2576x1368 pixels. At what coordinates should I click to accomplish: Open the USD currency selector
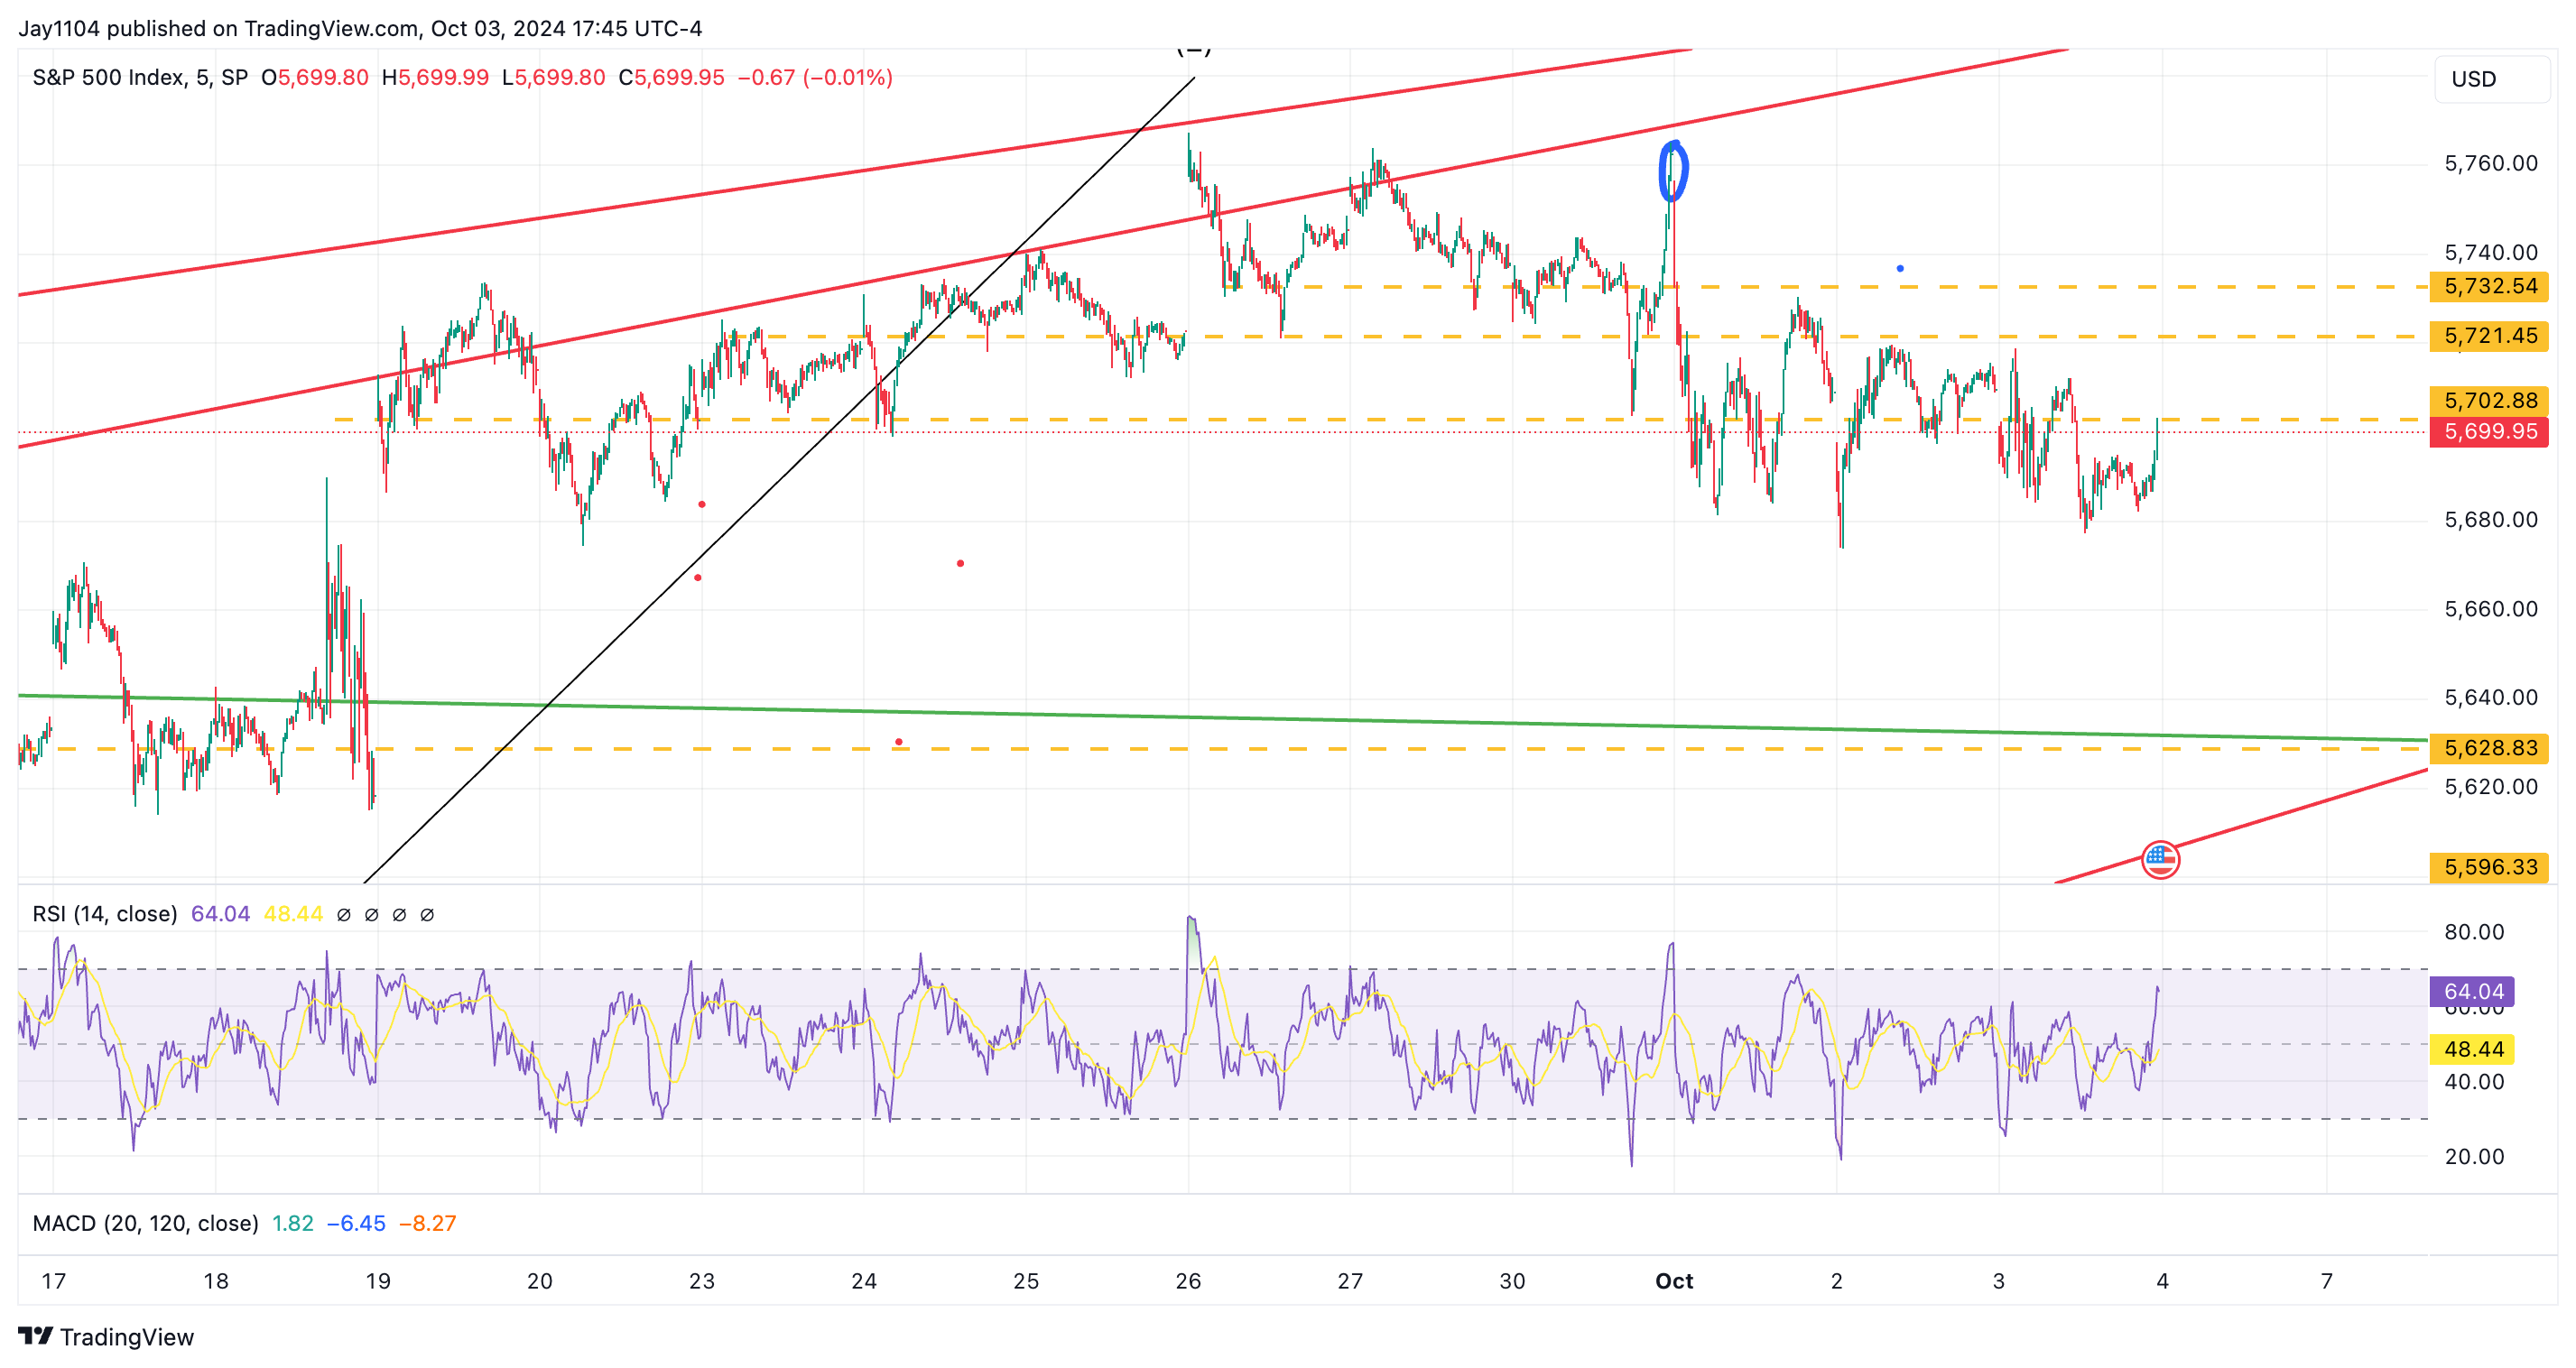(x=2491, y=79)
